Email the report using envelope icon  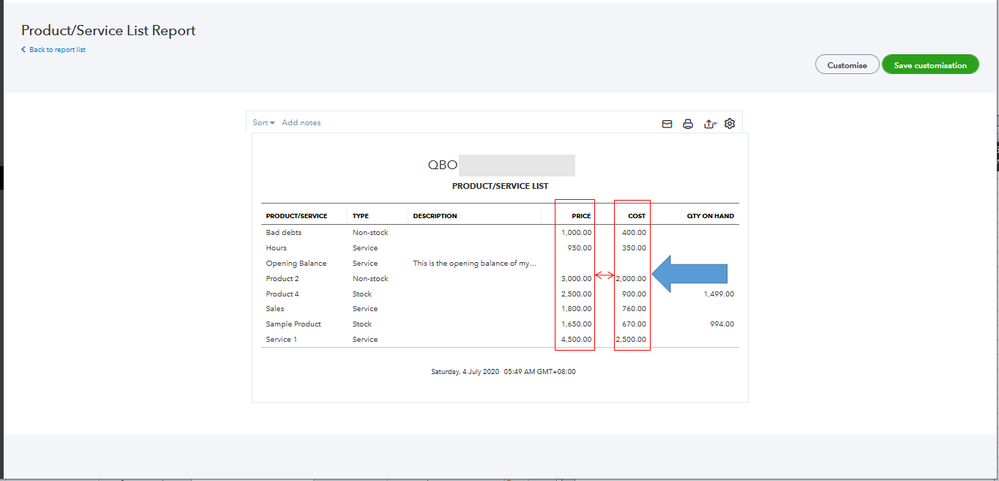(x=667, y=124)
